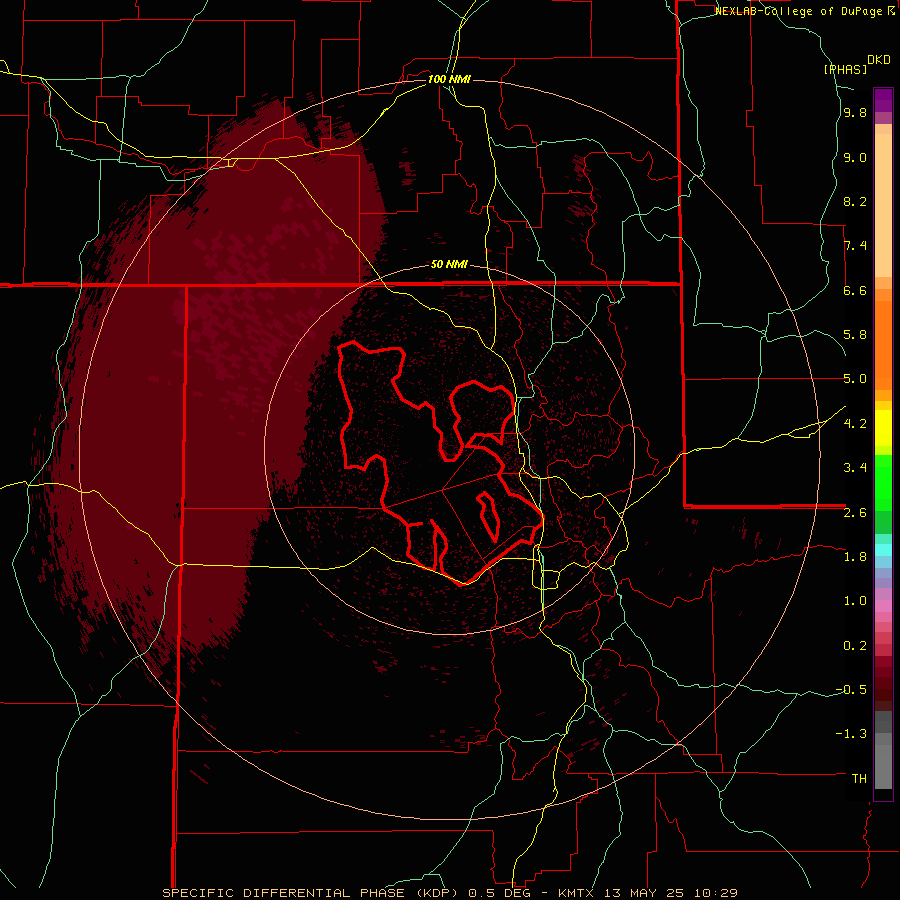The image size is (900, 900).
Task: Click the 9.8 value on the scale
Action: 855,113
